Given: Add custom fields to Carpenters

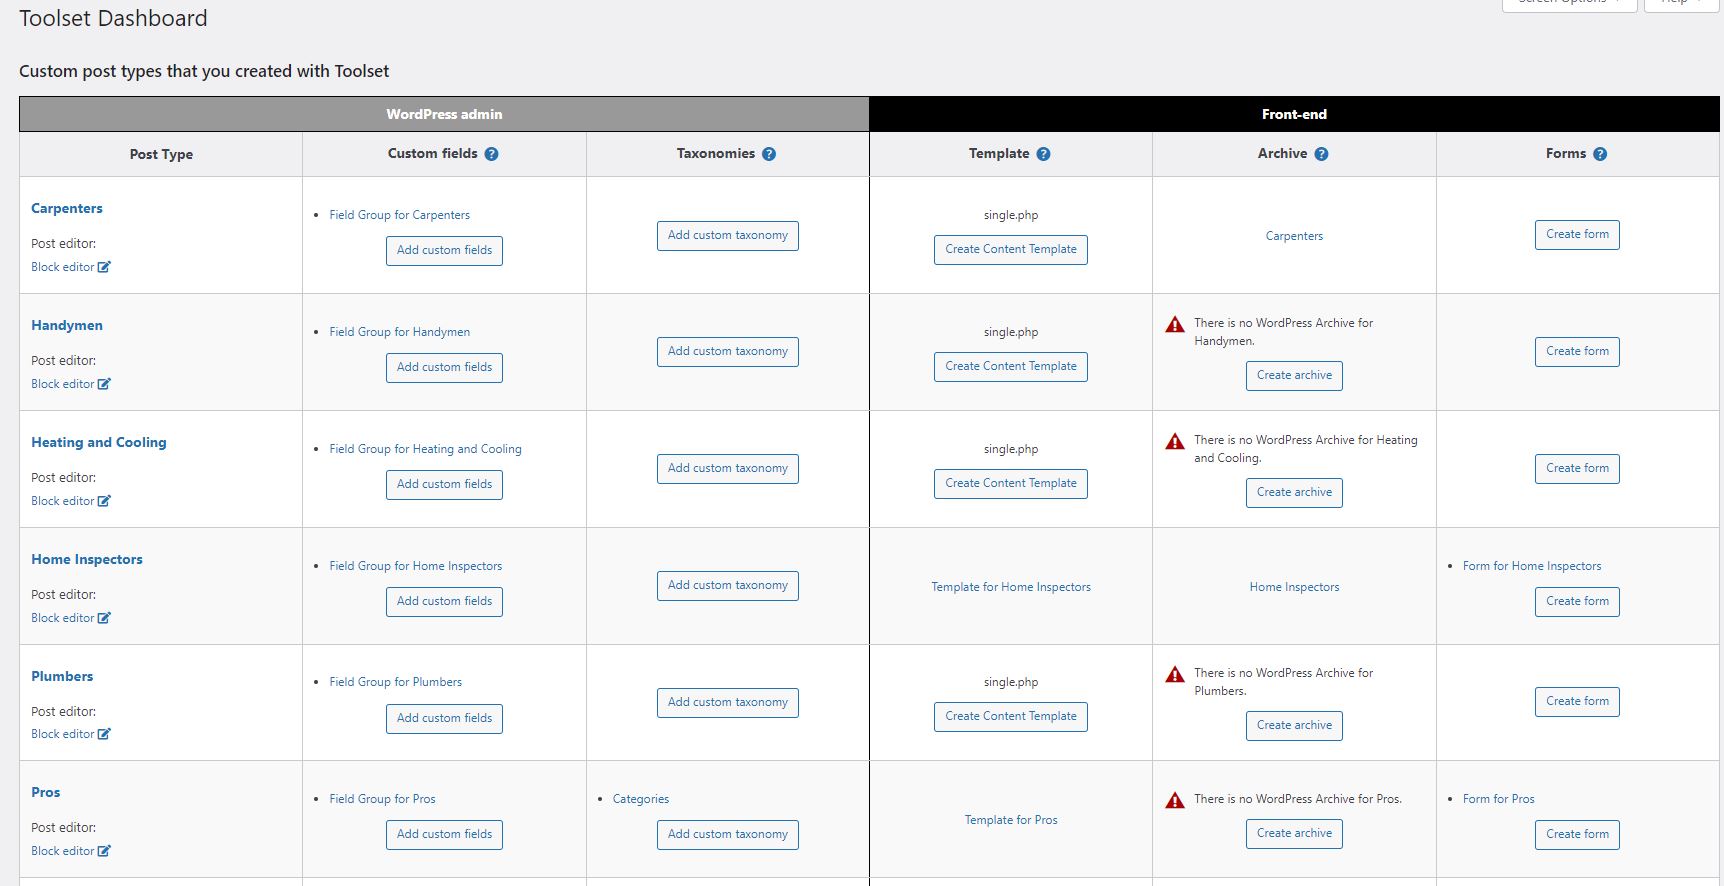Looking at the screenshot, I should (444, 250).
